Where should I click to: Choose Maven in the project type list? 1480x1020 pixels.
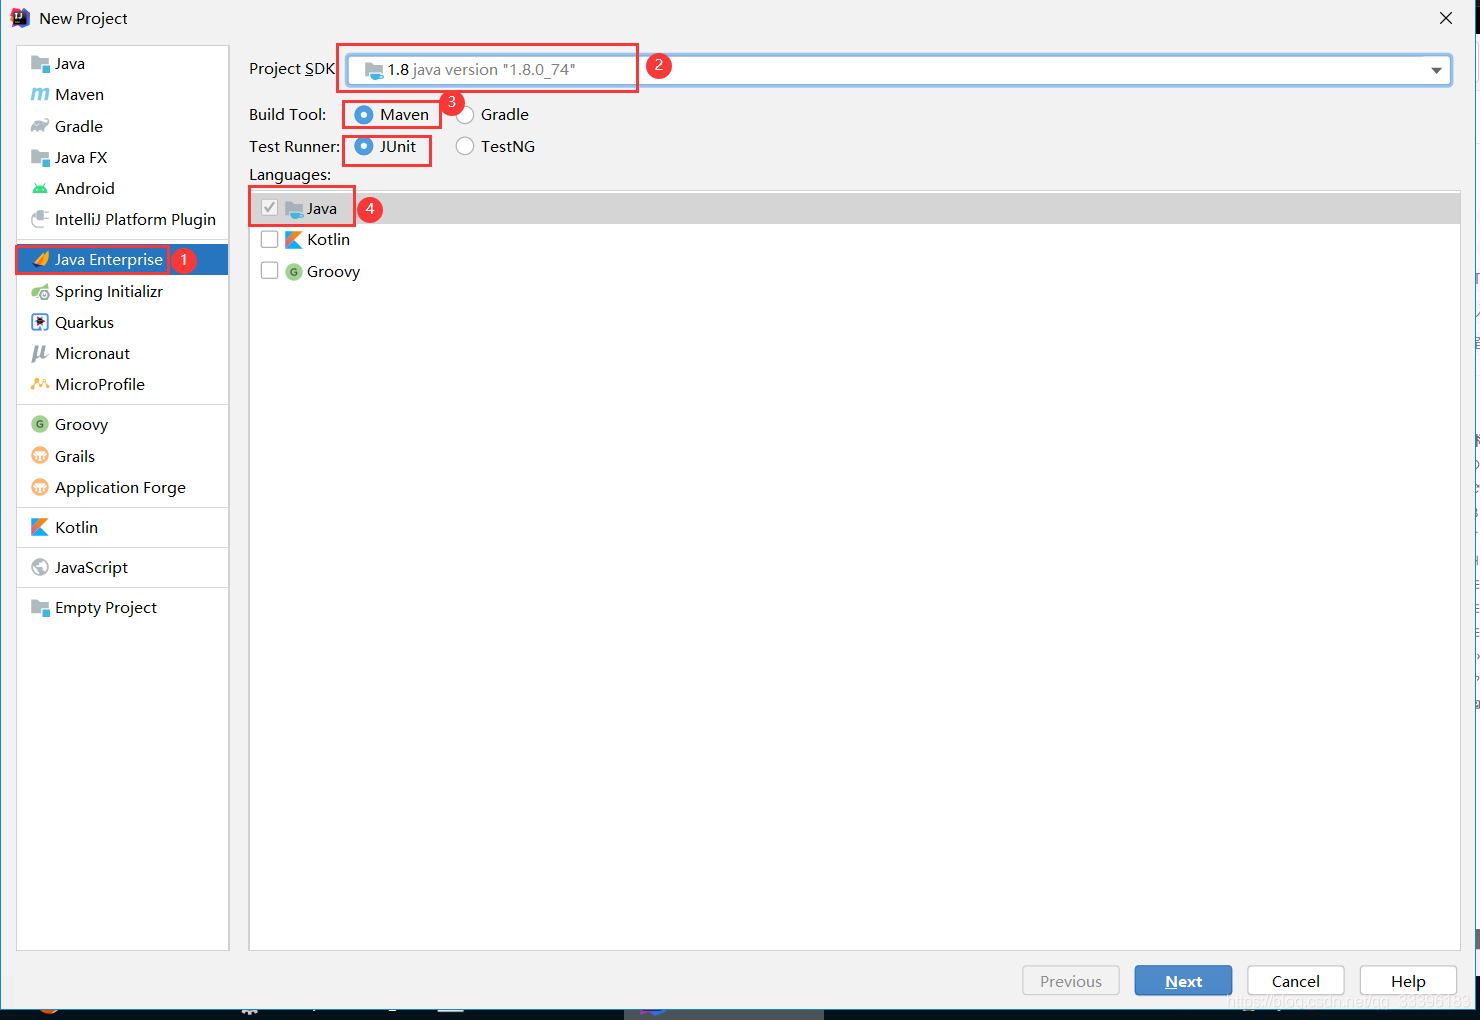point(122,94)
